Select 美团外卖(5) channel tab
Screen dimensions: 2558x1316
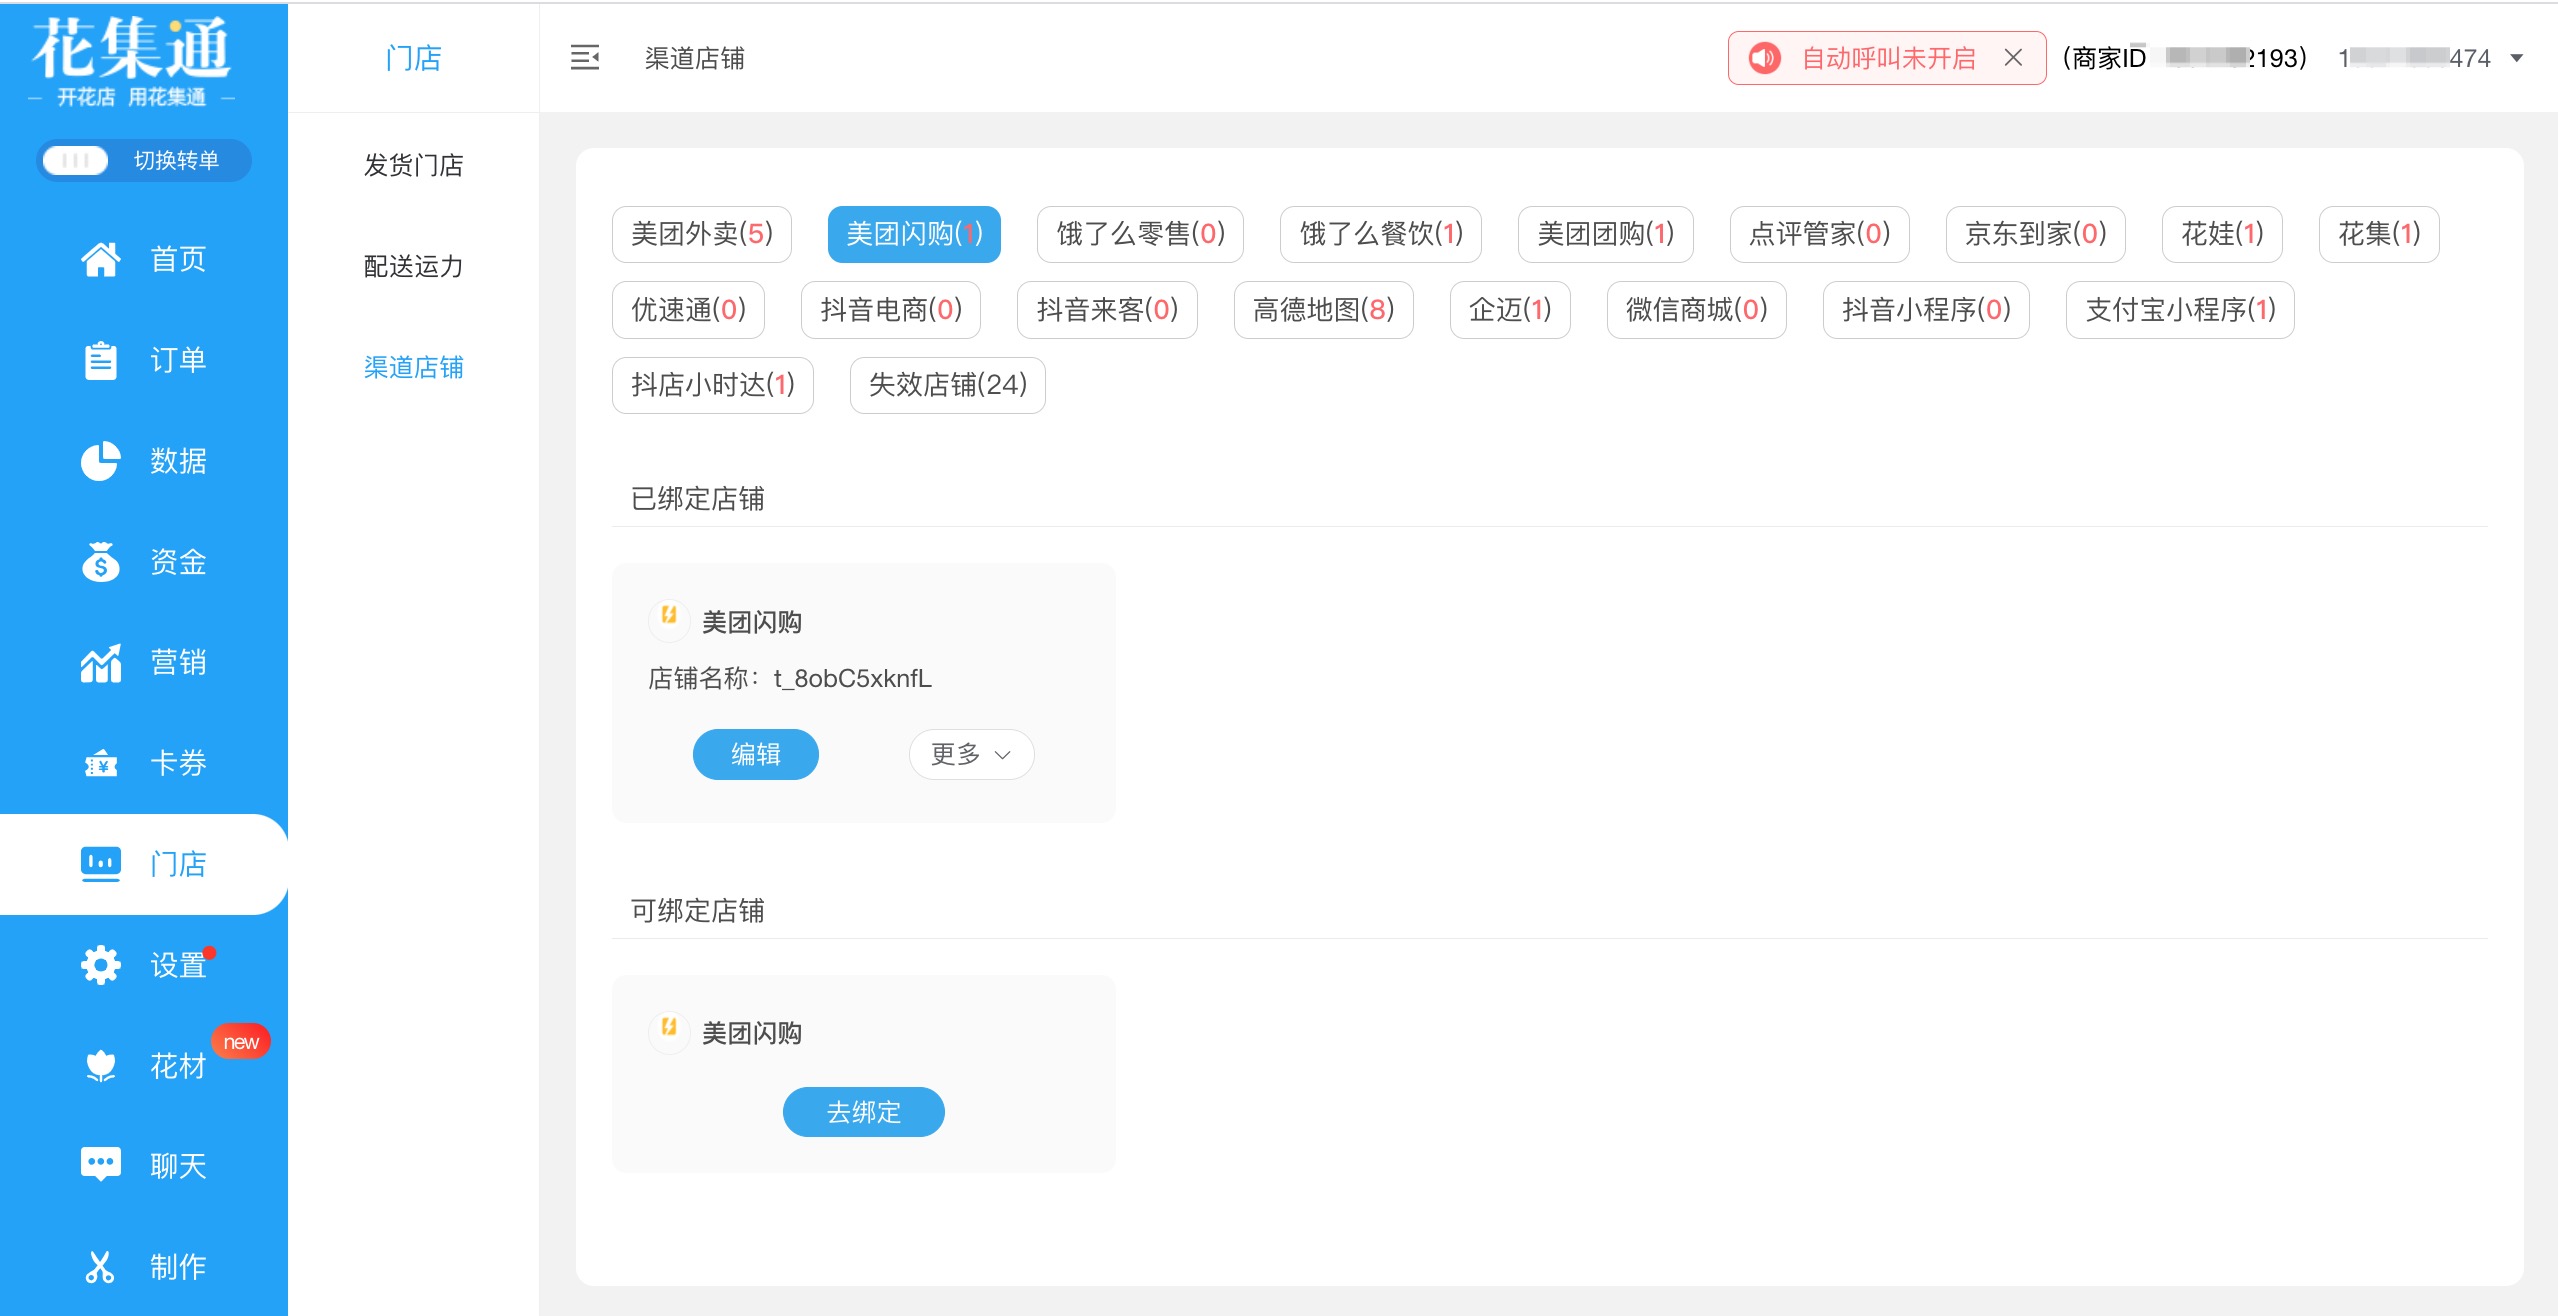tap(701, 234)
